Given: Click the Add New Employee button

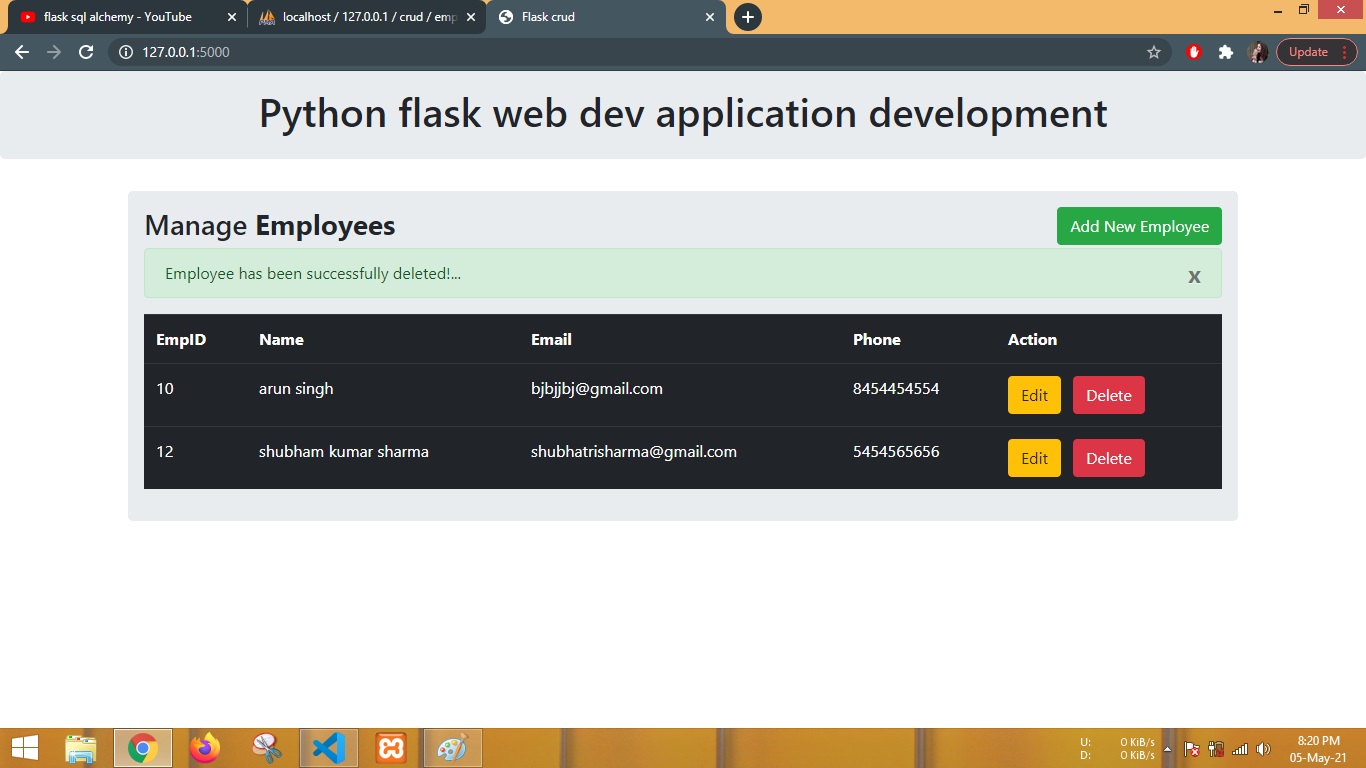Looking at the screenshot, I should click(x=1138, y=226).
